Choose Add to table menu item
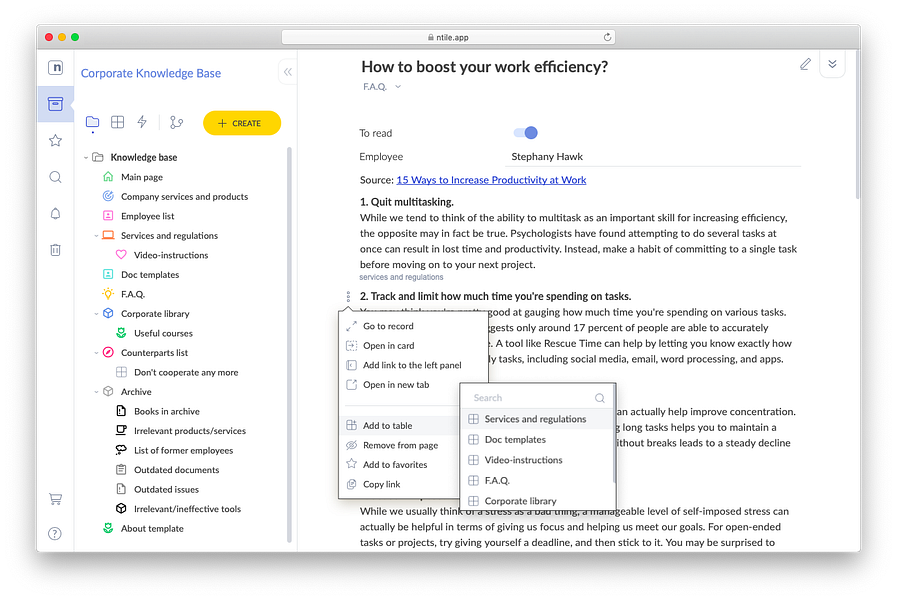Viewport: 897px width, 600px height. (x=400, y=426)
